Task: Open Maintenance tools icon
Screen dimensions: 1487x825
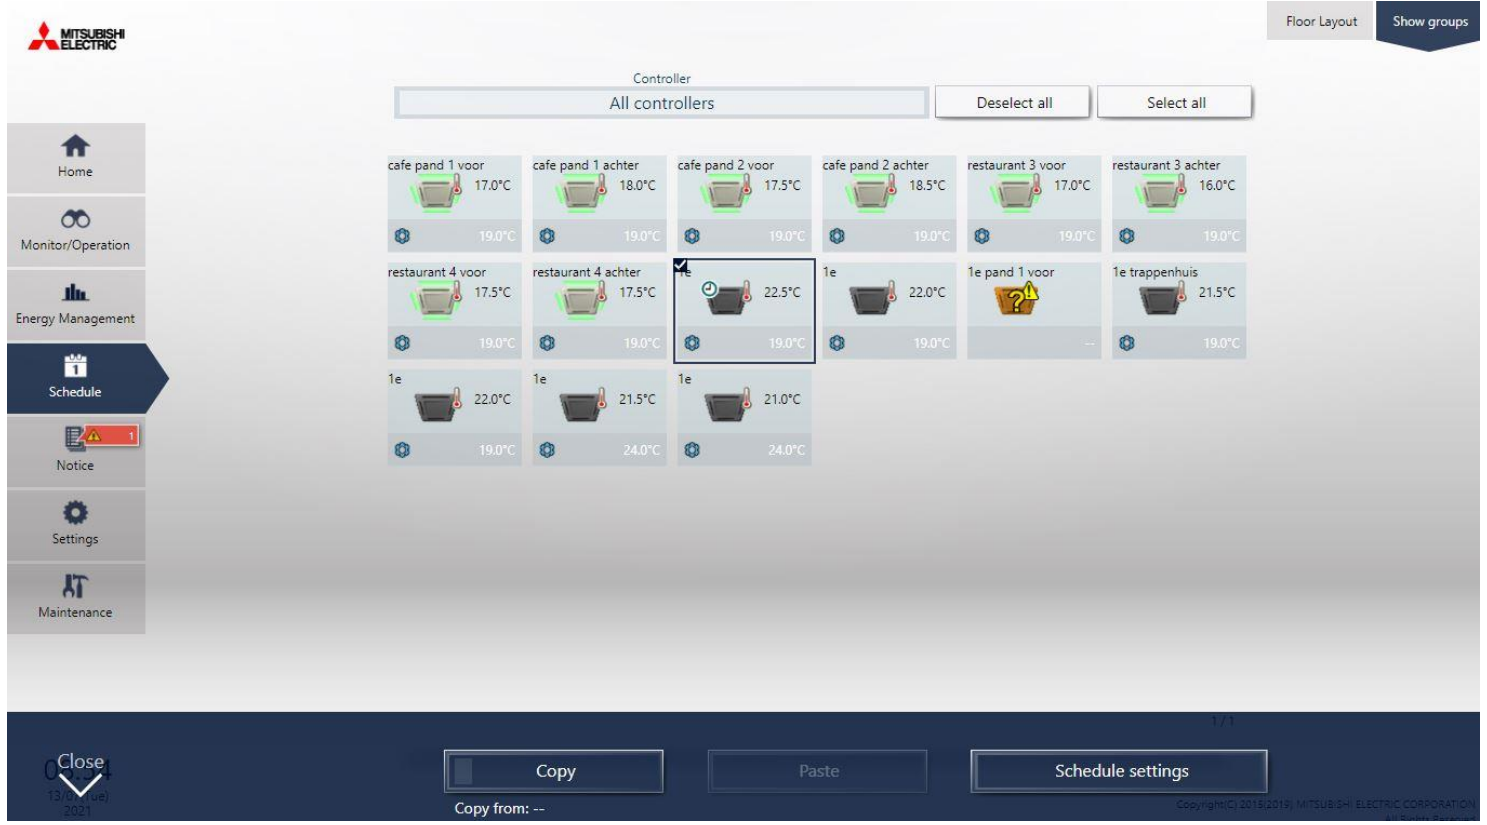Action: [75, 587]
